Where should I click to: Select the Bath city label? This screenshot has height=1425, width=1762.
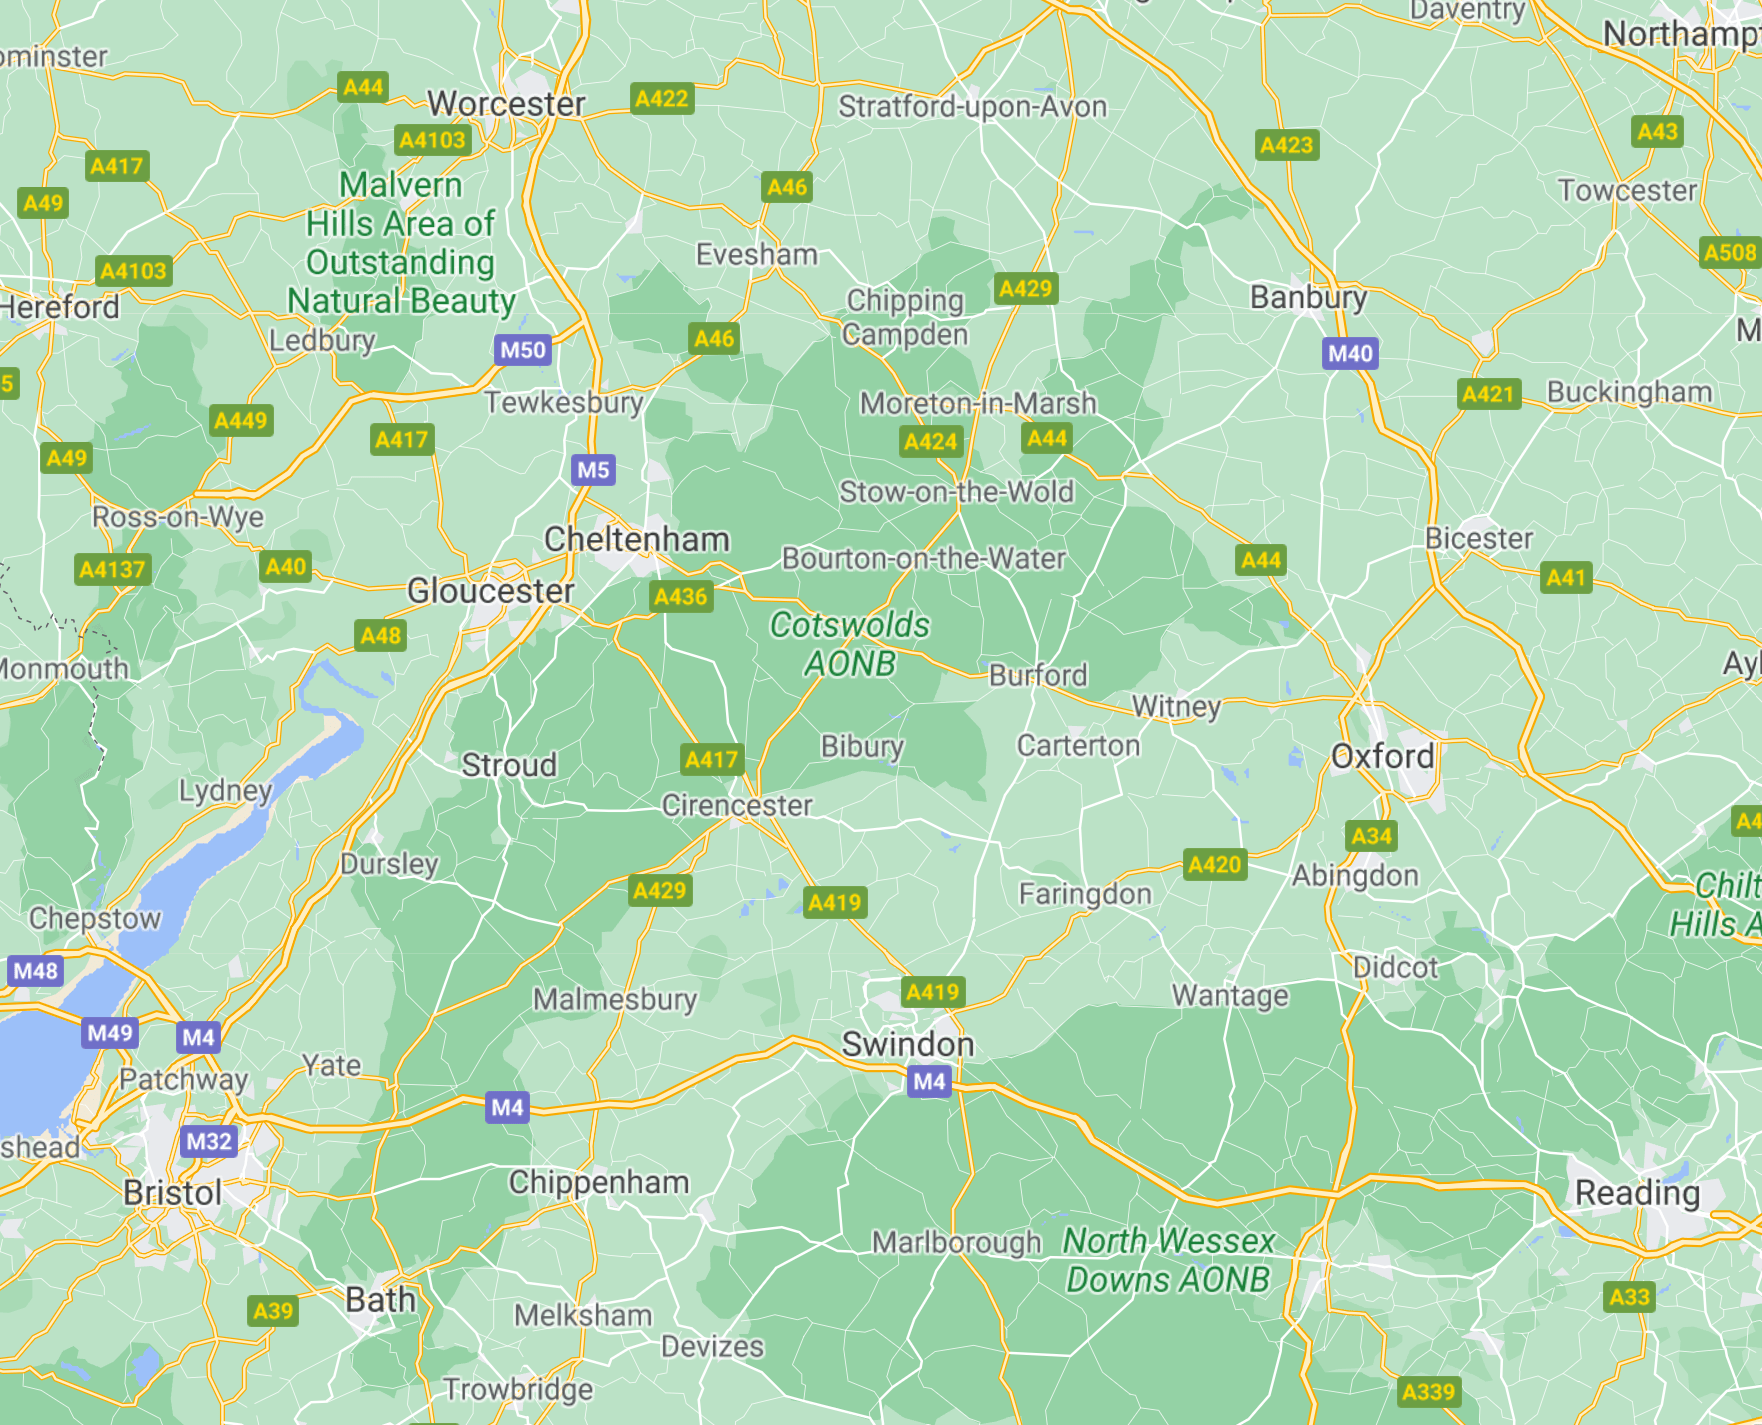coord(380,1300)
